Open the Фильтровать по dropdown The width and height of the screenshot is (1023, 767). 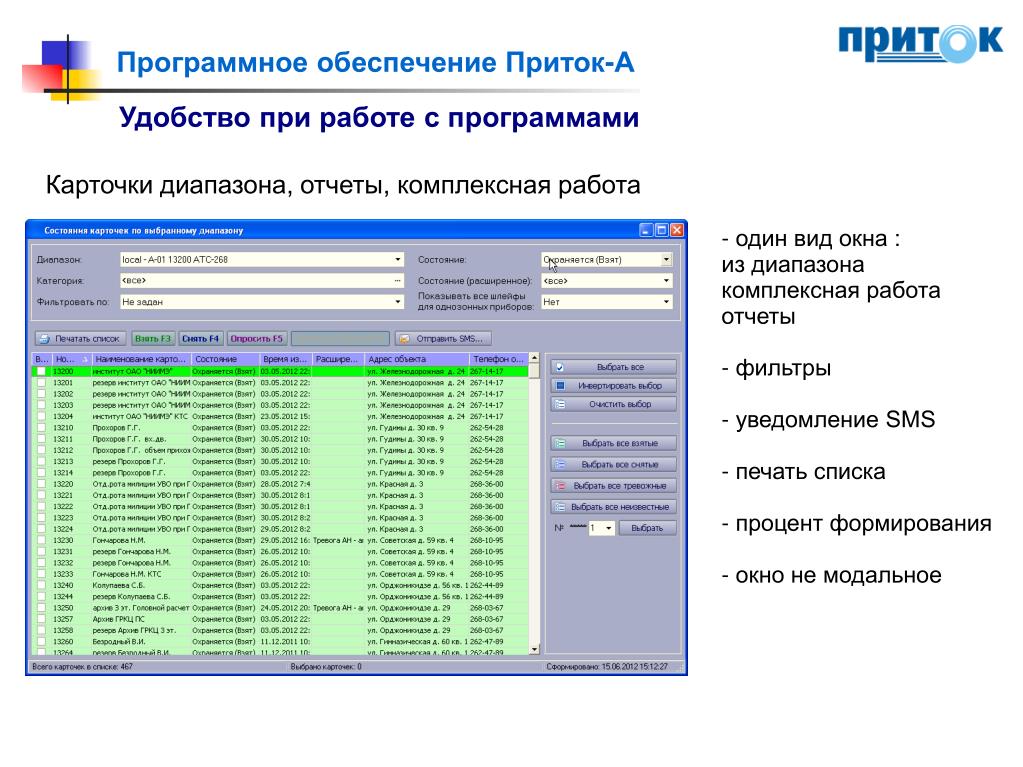397,302
